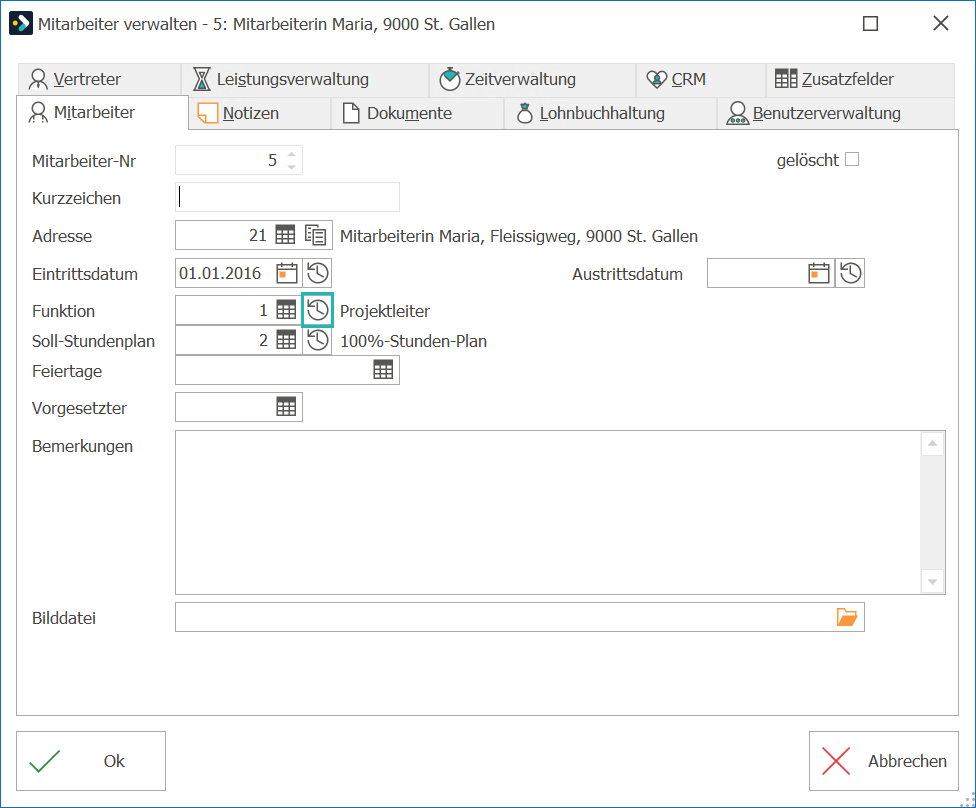Viewport: 976px width, 808px height.
Task: Click the application logo in title bar
Action: click(x=21, y=24)
